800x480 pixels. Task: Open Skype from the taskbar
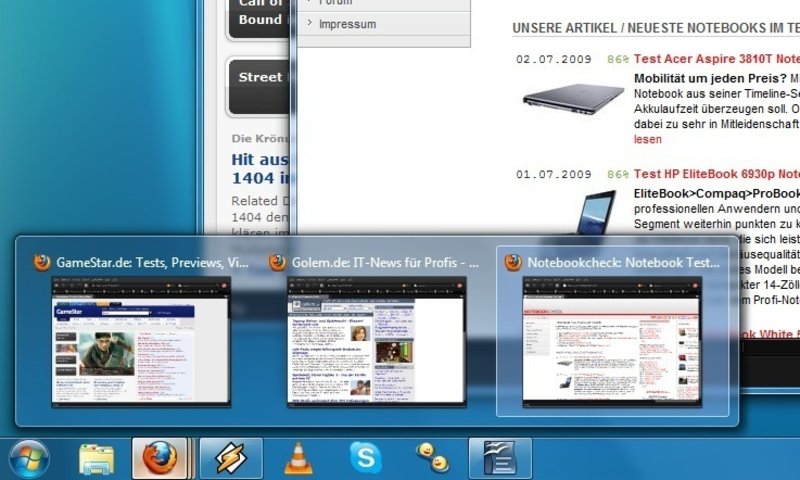pos(366,458)
